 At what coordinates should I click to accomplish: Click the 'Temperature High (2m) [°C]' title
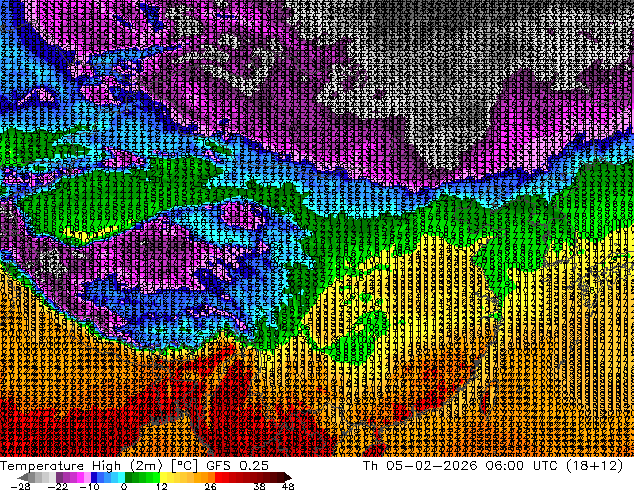point(99,466)
